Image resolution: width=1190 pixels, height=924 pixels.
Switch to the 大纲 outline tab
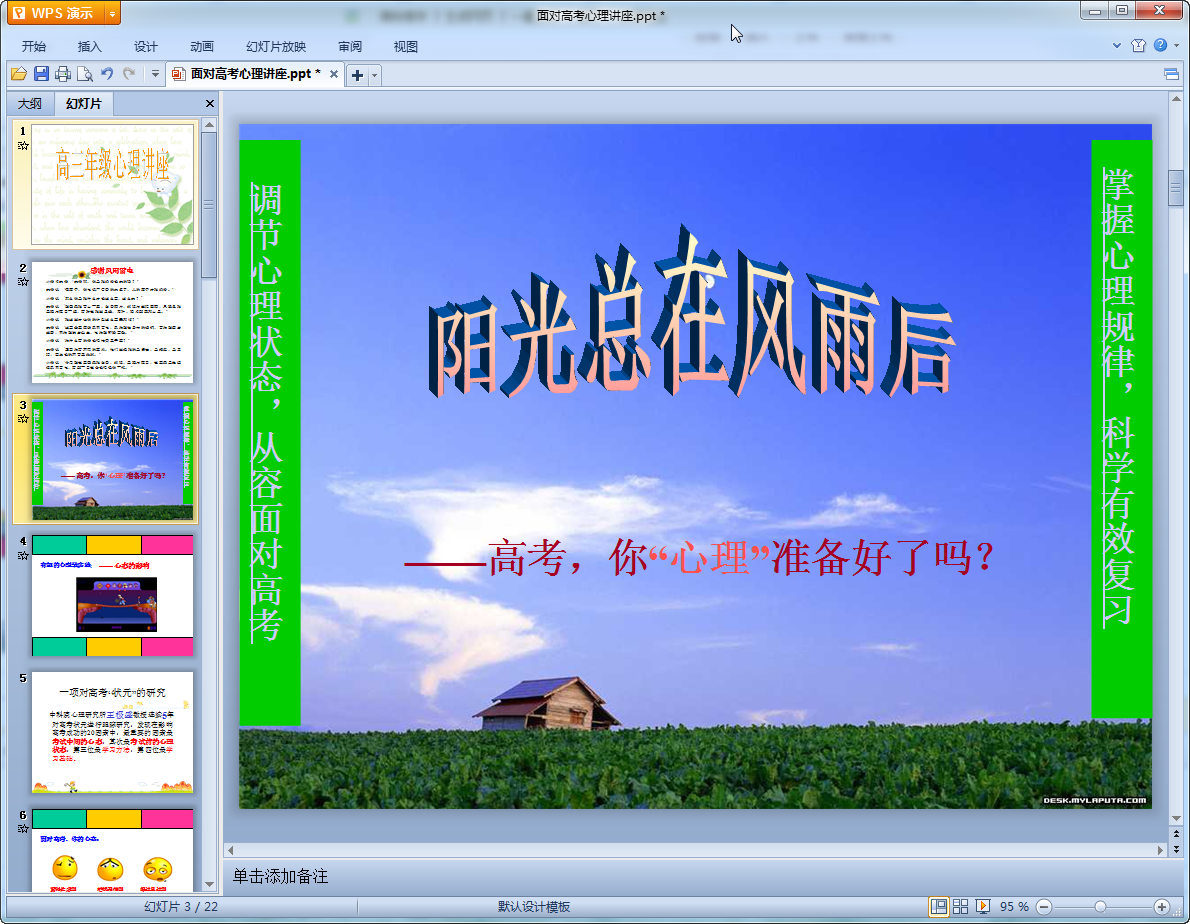pyautogui.click(x=30, y=103)
